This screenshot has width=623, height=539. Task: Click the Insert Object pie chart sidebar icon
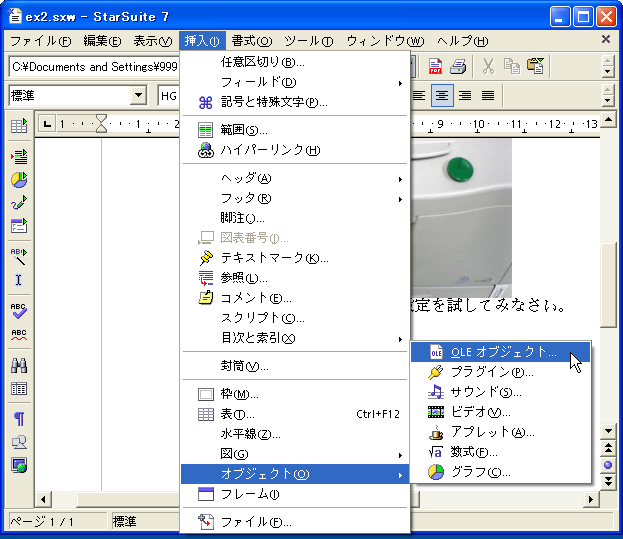(19, 180)
